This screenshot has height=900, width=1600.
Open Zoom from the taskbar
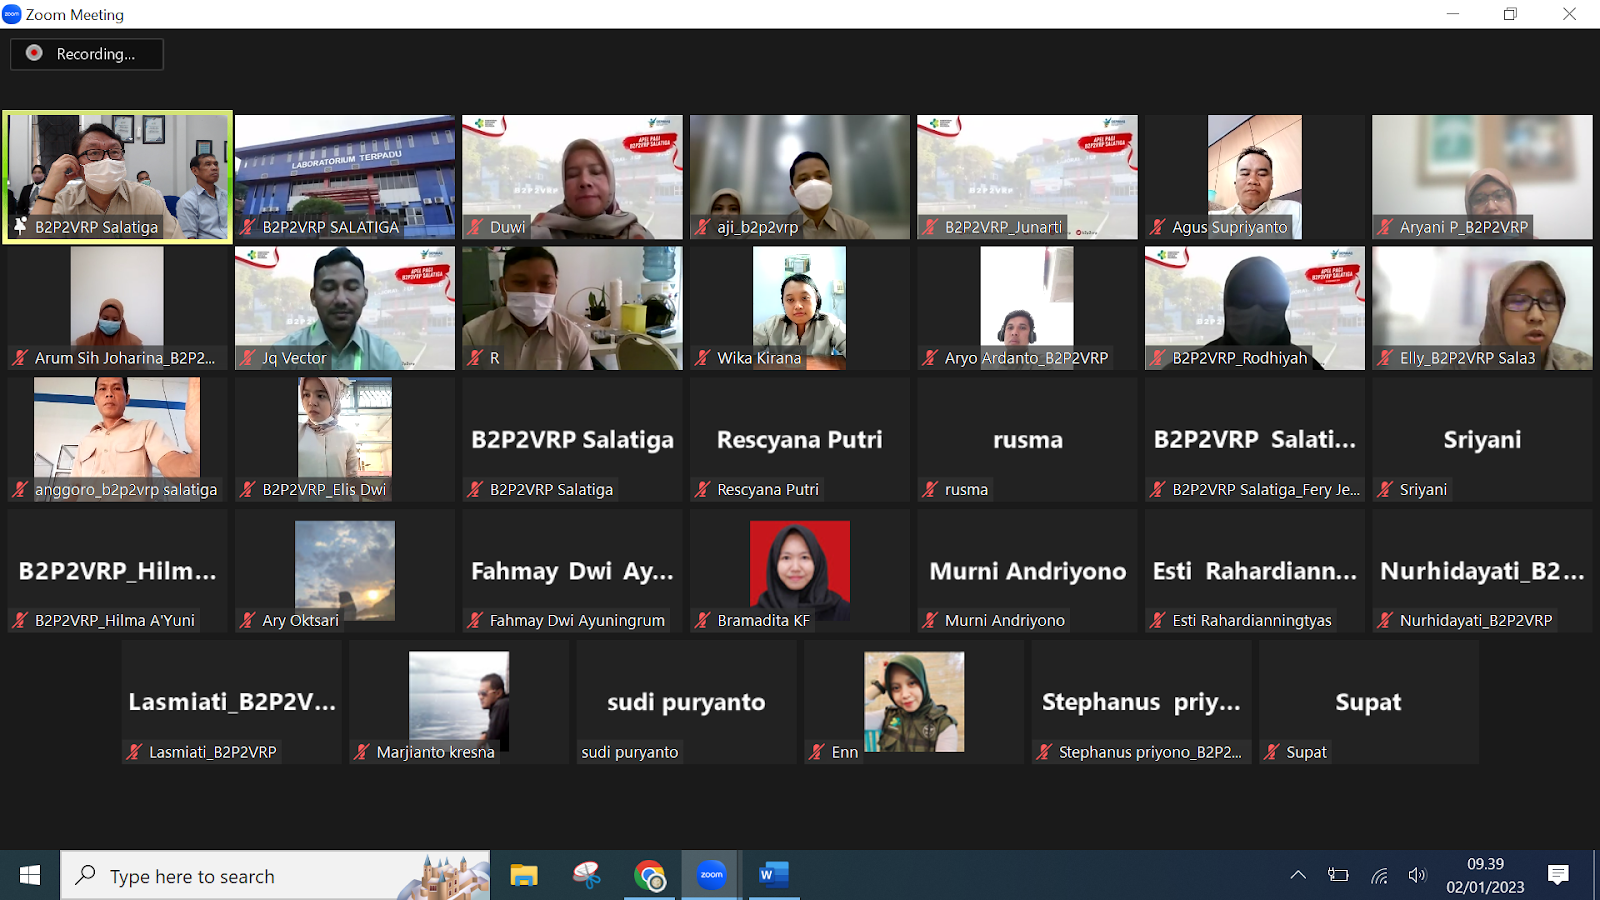click(711, 876)
